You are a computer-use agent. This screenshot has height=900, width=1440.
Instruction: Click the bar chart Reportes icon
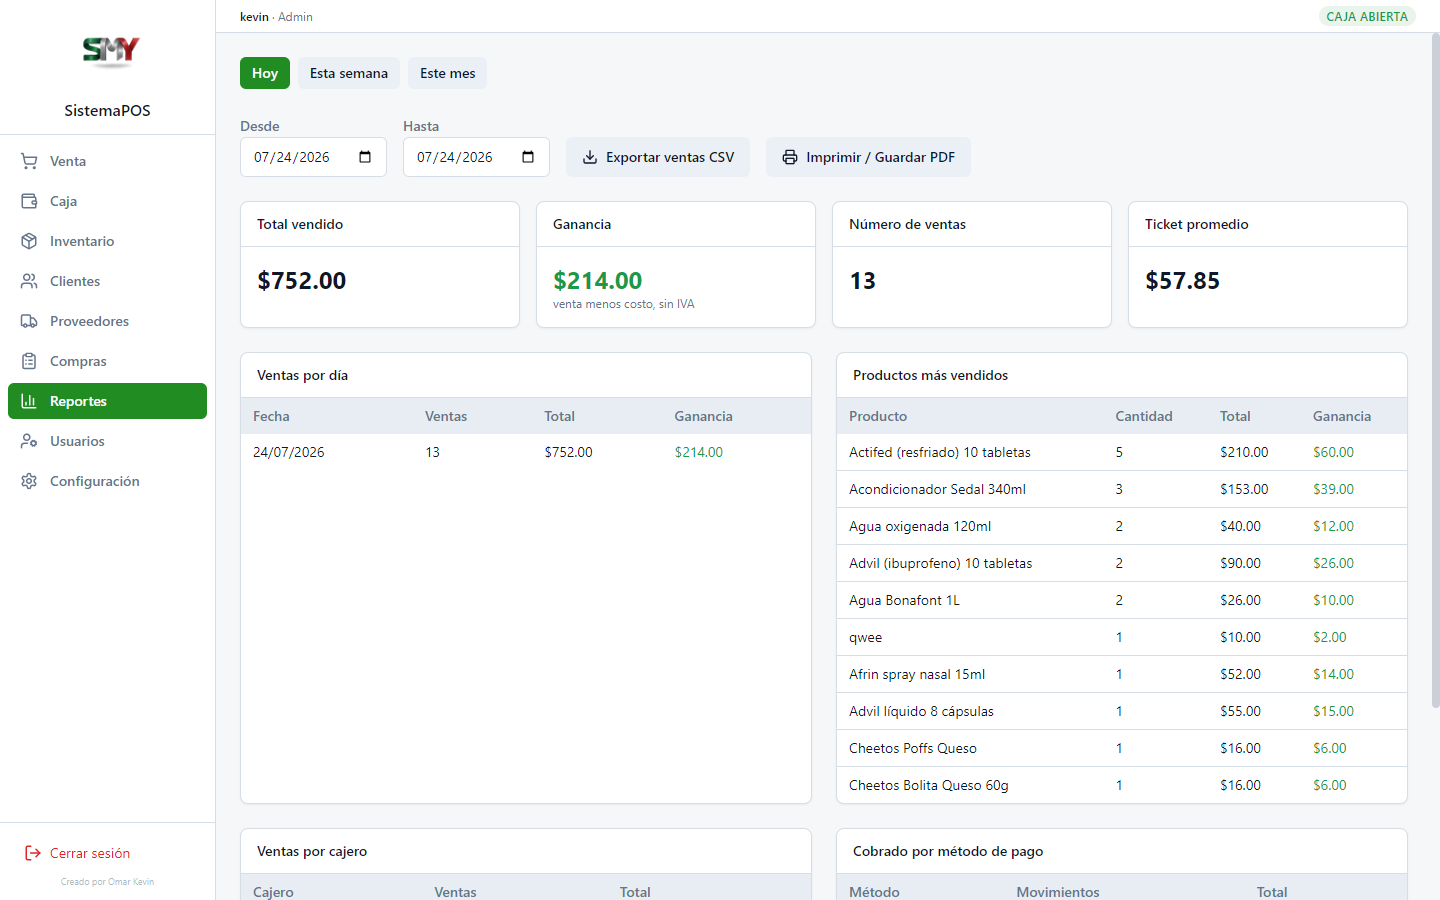[x=29, y=401]
